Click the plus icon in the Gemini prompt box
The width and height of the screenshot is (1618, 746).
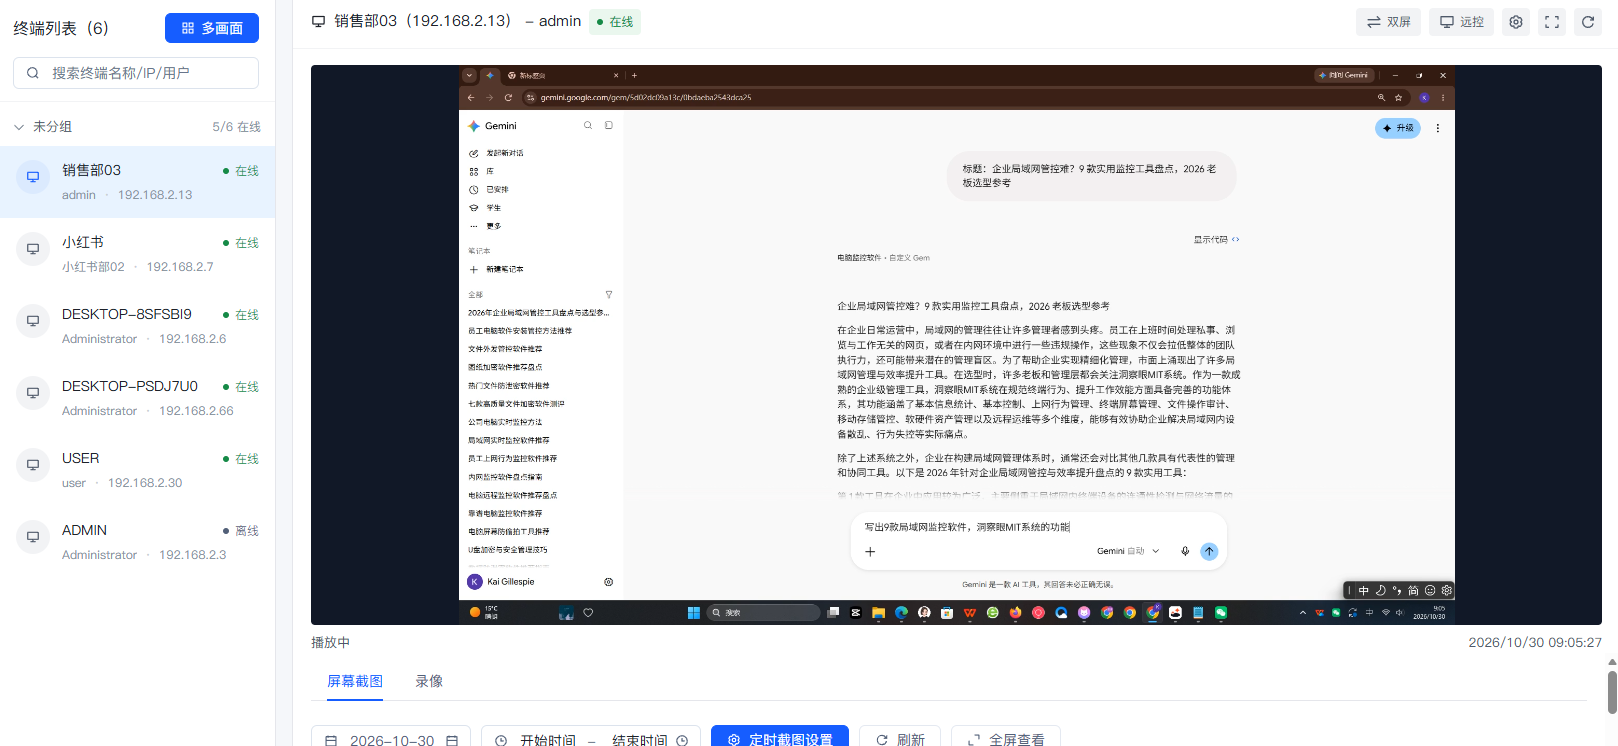870,551
